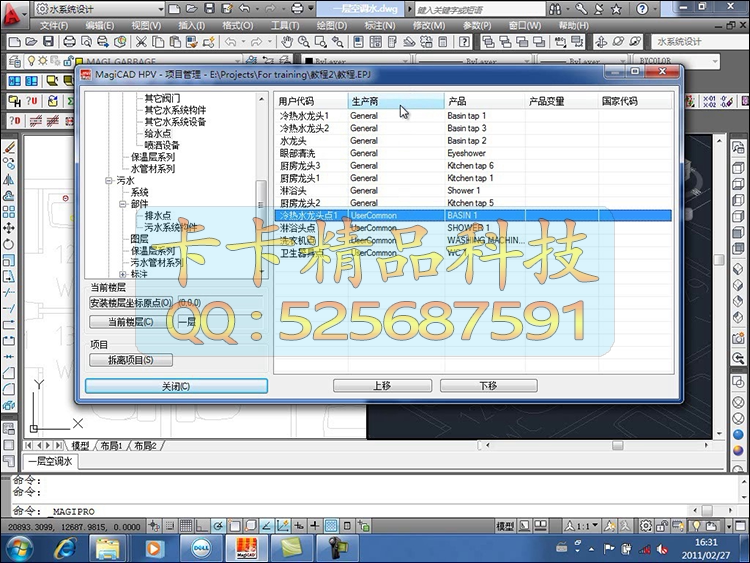Click the New drawing icon in standard toolbar
The width and height of the screenshot is (750, 563).
coord(14,42)
